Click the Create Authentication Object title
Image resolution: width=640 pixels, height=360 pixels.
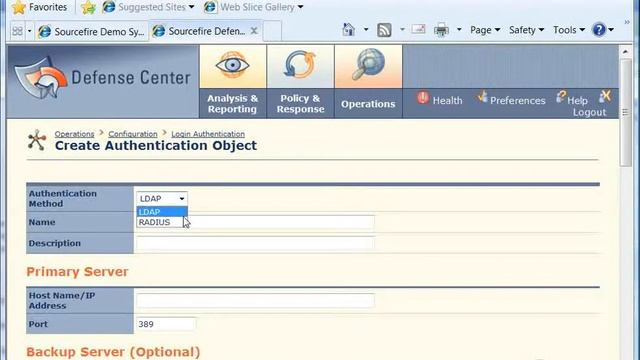pyautogui.click(x=156, y=146)
